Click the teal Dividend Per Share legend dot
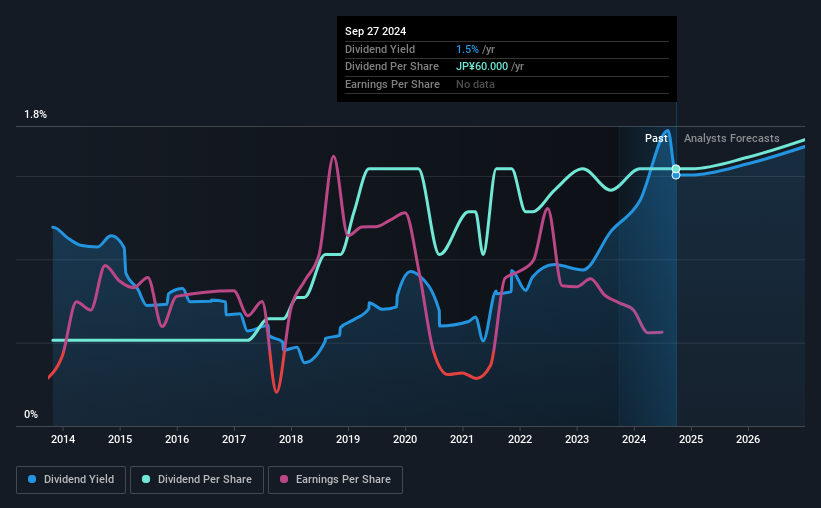 pyautogui.click(x=146, y=479)
